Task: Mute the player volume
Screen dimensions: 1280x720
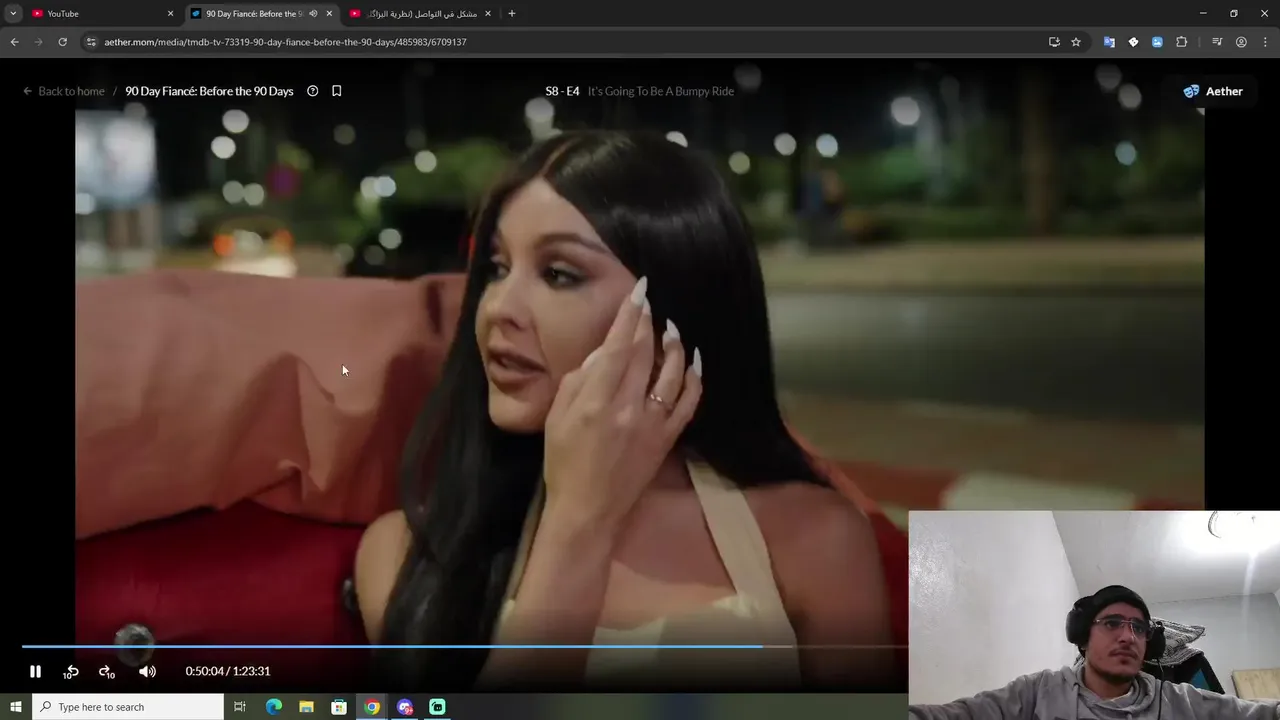Action: tap(147, 671)
